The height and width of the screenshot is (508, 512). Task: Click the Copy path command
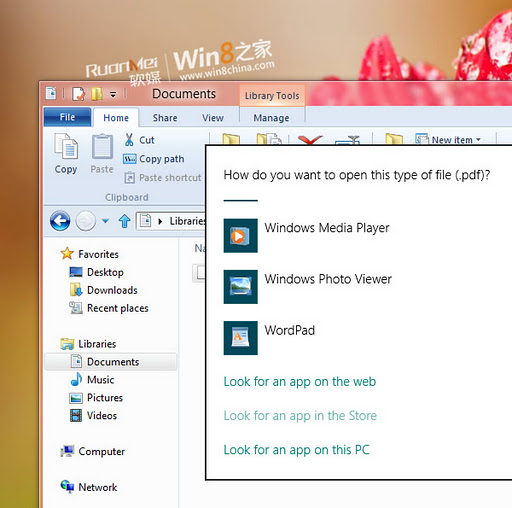153,159
